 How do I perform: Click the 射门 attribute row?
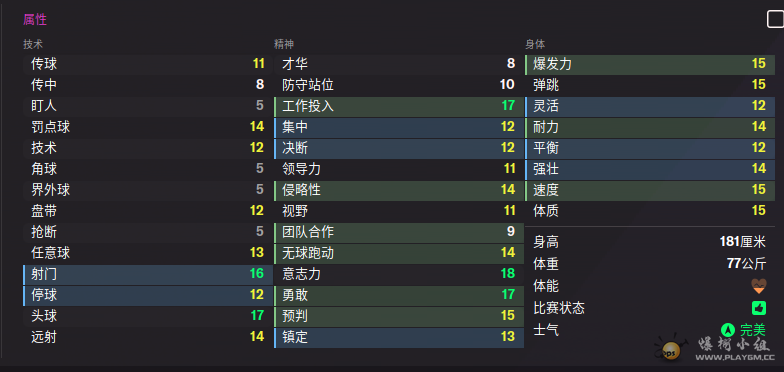[x=148, y=274]
